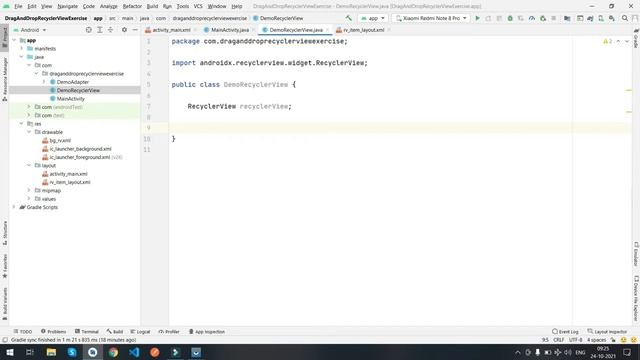
Task: Toggle the Favorites side panel
Action: 4,266
